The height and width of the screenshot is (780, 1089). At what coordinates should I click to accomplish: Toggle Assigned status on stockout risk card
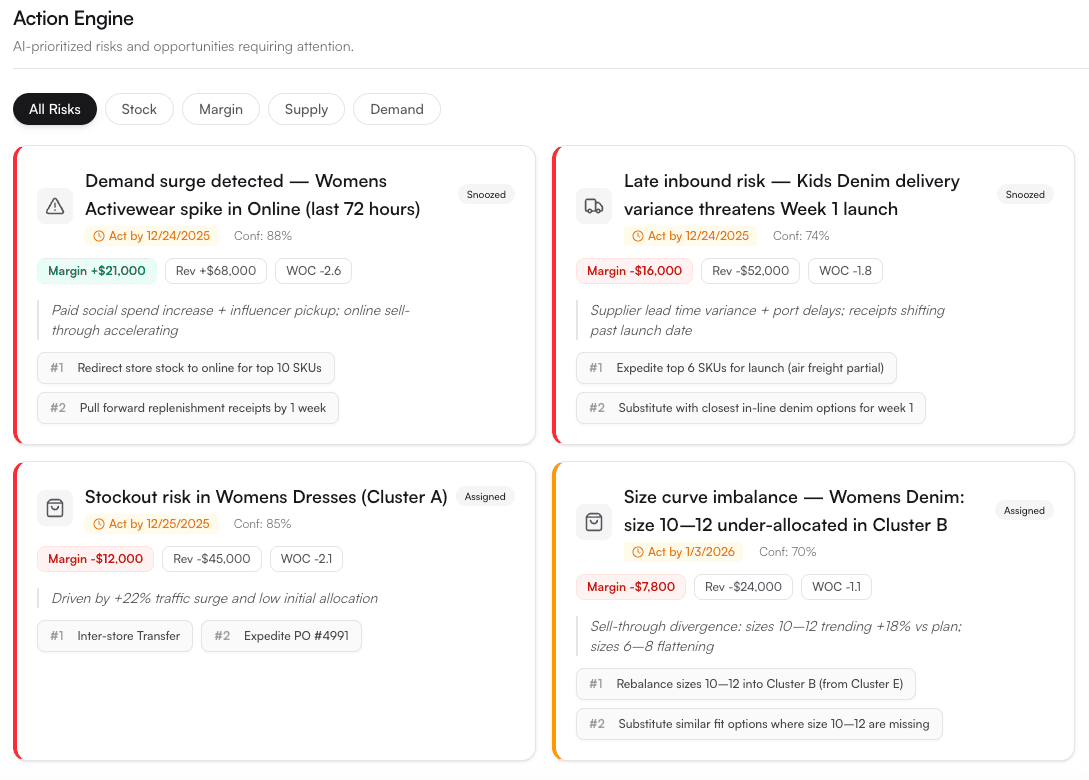[485, 496]
